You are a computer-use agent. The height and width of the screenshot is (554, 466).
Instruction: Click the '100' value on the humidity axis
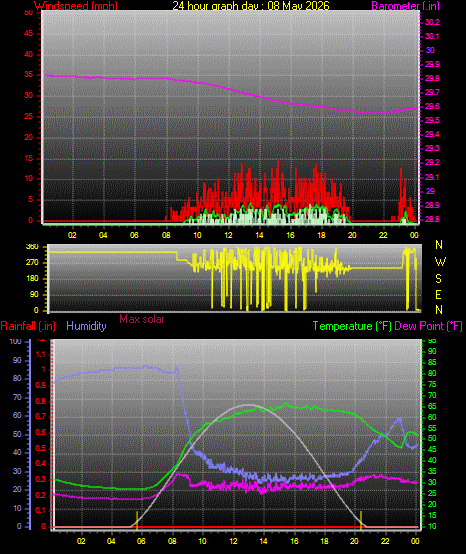point(16,341)
